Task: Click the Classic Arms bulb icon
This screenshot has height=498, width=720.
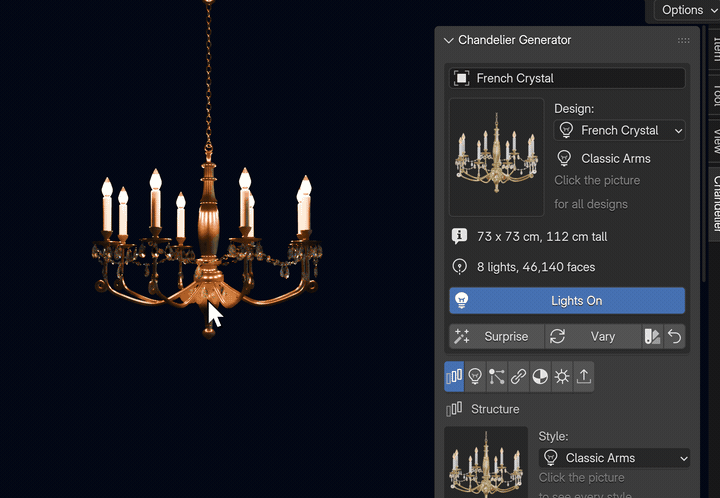Action: (564, 158)
